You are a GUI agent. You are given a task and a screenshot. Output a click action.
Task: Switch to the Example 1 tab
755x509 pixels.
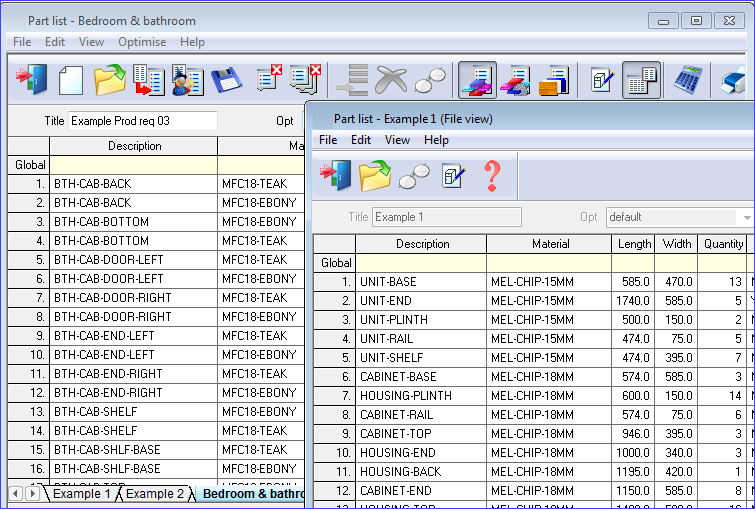(x=81, y=494)
